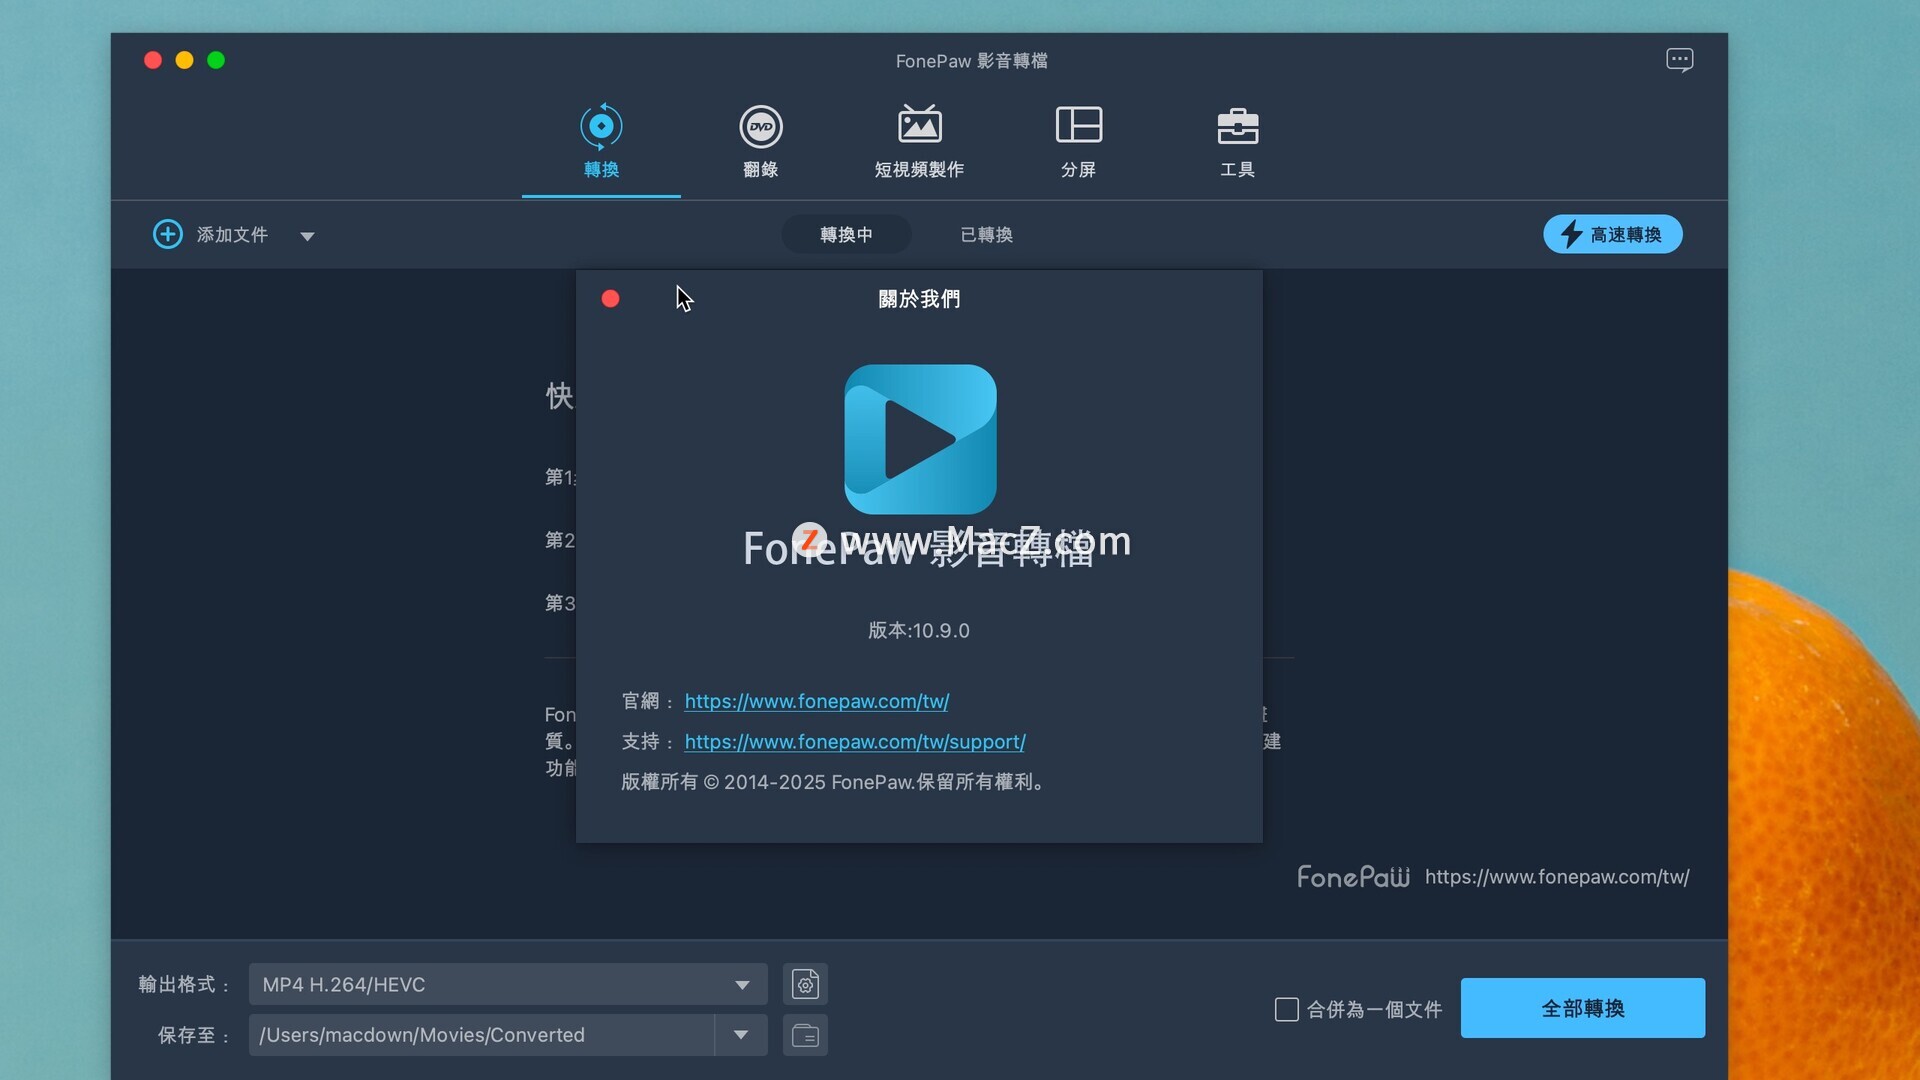1920x1080 pixels.
Task: Open the 輸出格式 MP4 H.264/HEVC dropdown
Action: 508,984
